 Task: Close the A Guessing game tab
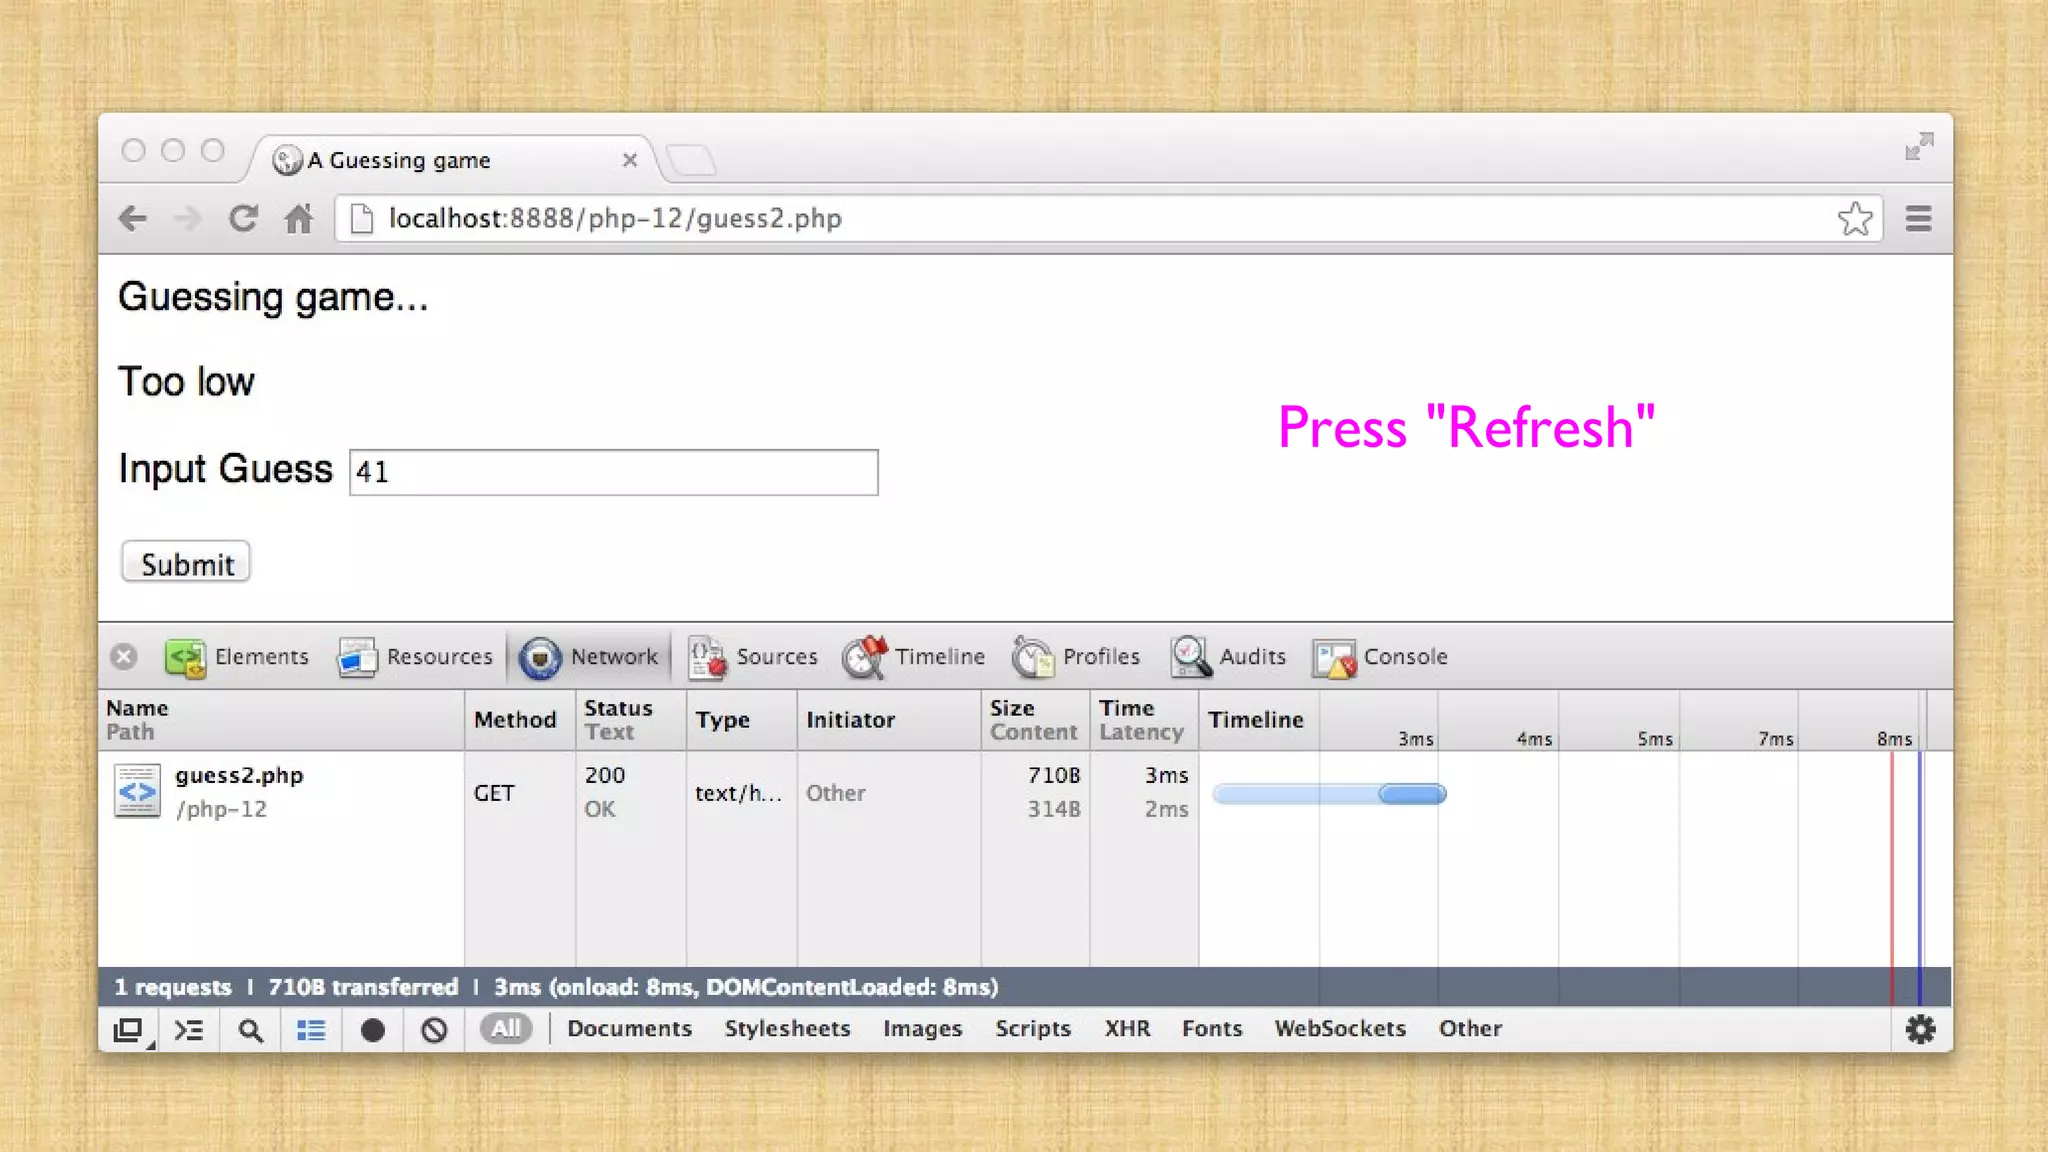click(629, 160)
